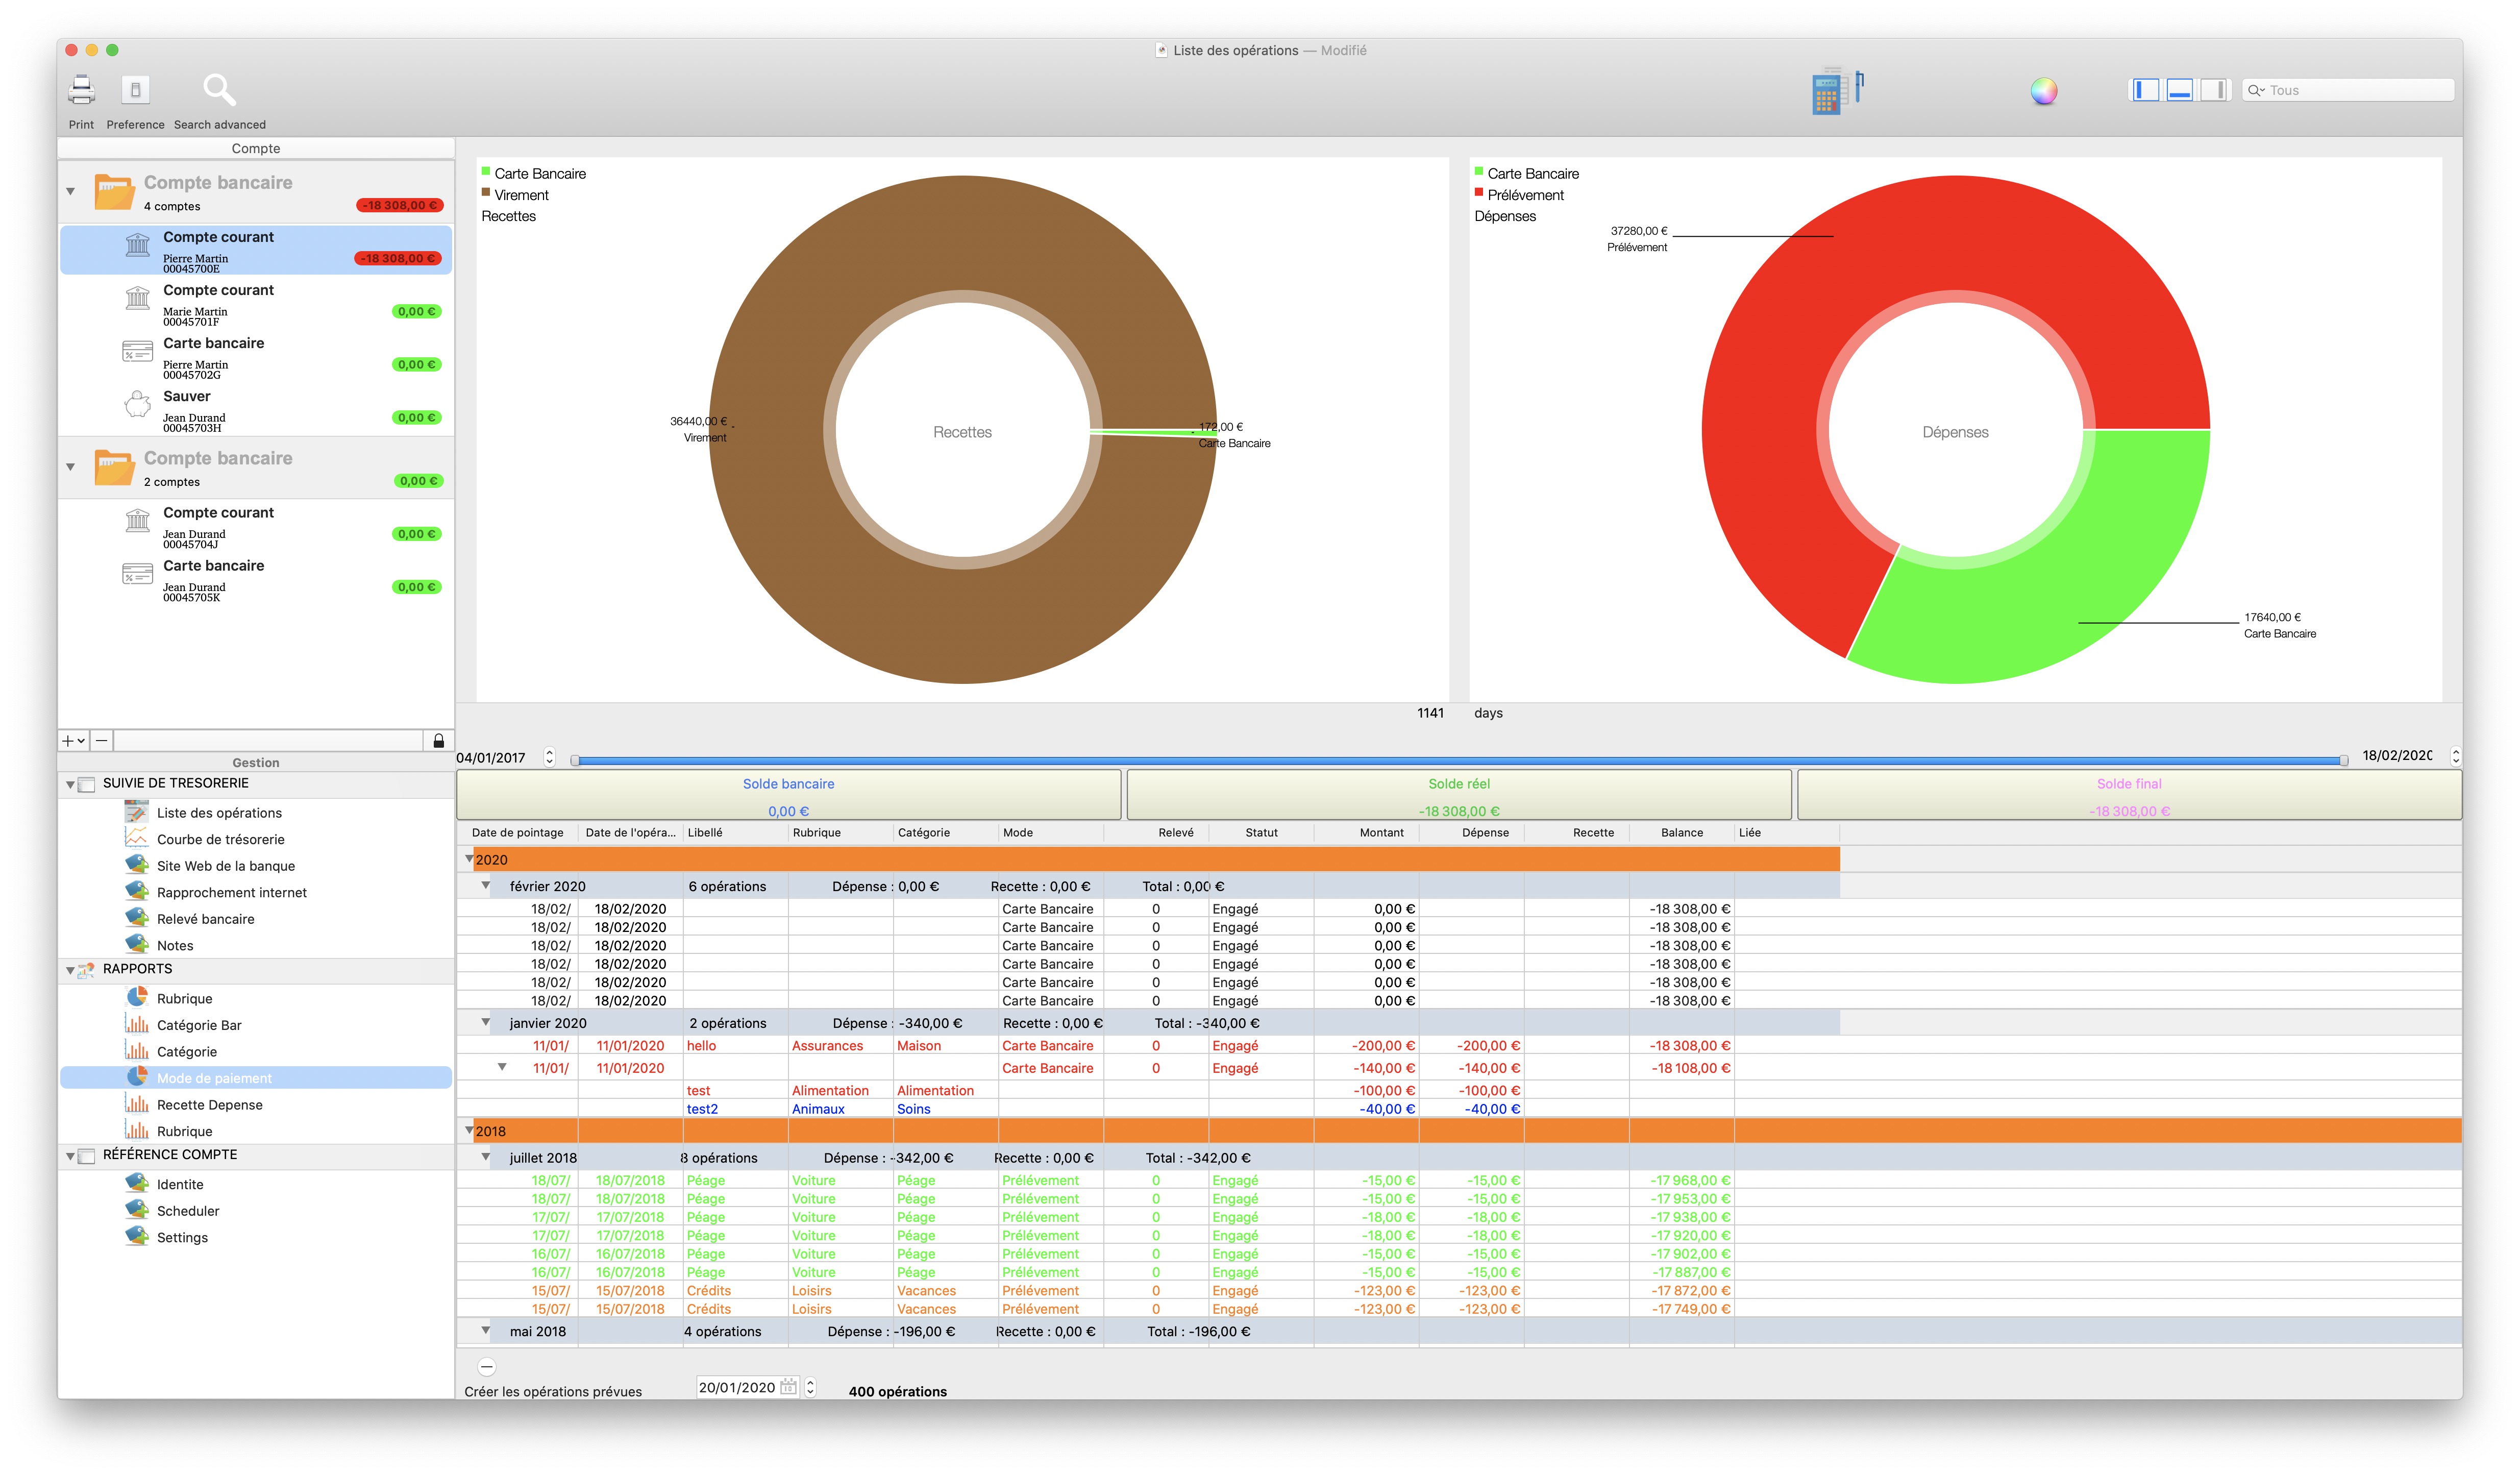Screen dimensions: 2520x1475
Task: Open Liste des opérations in sidebar
Action: tap(219, 813)
